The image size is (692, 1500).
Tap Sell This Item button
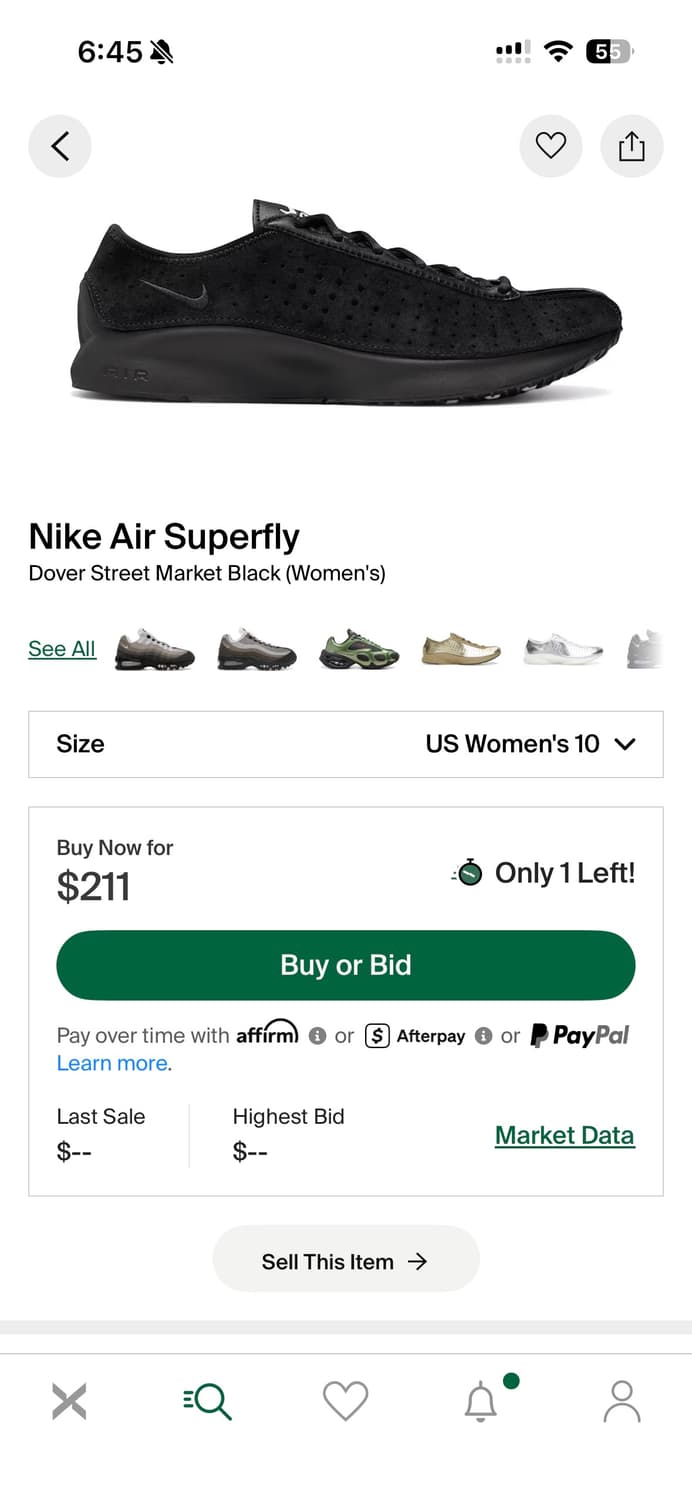point(346,1262)
